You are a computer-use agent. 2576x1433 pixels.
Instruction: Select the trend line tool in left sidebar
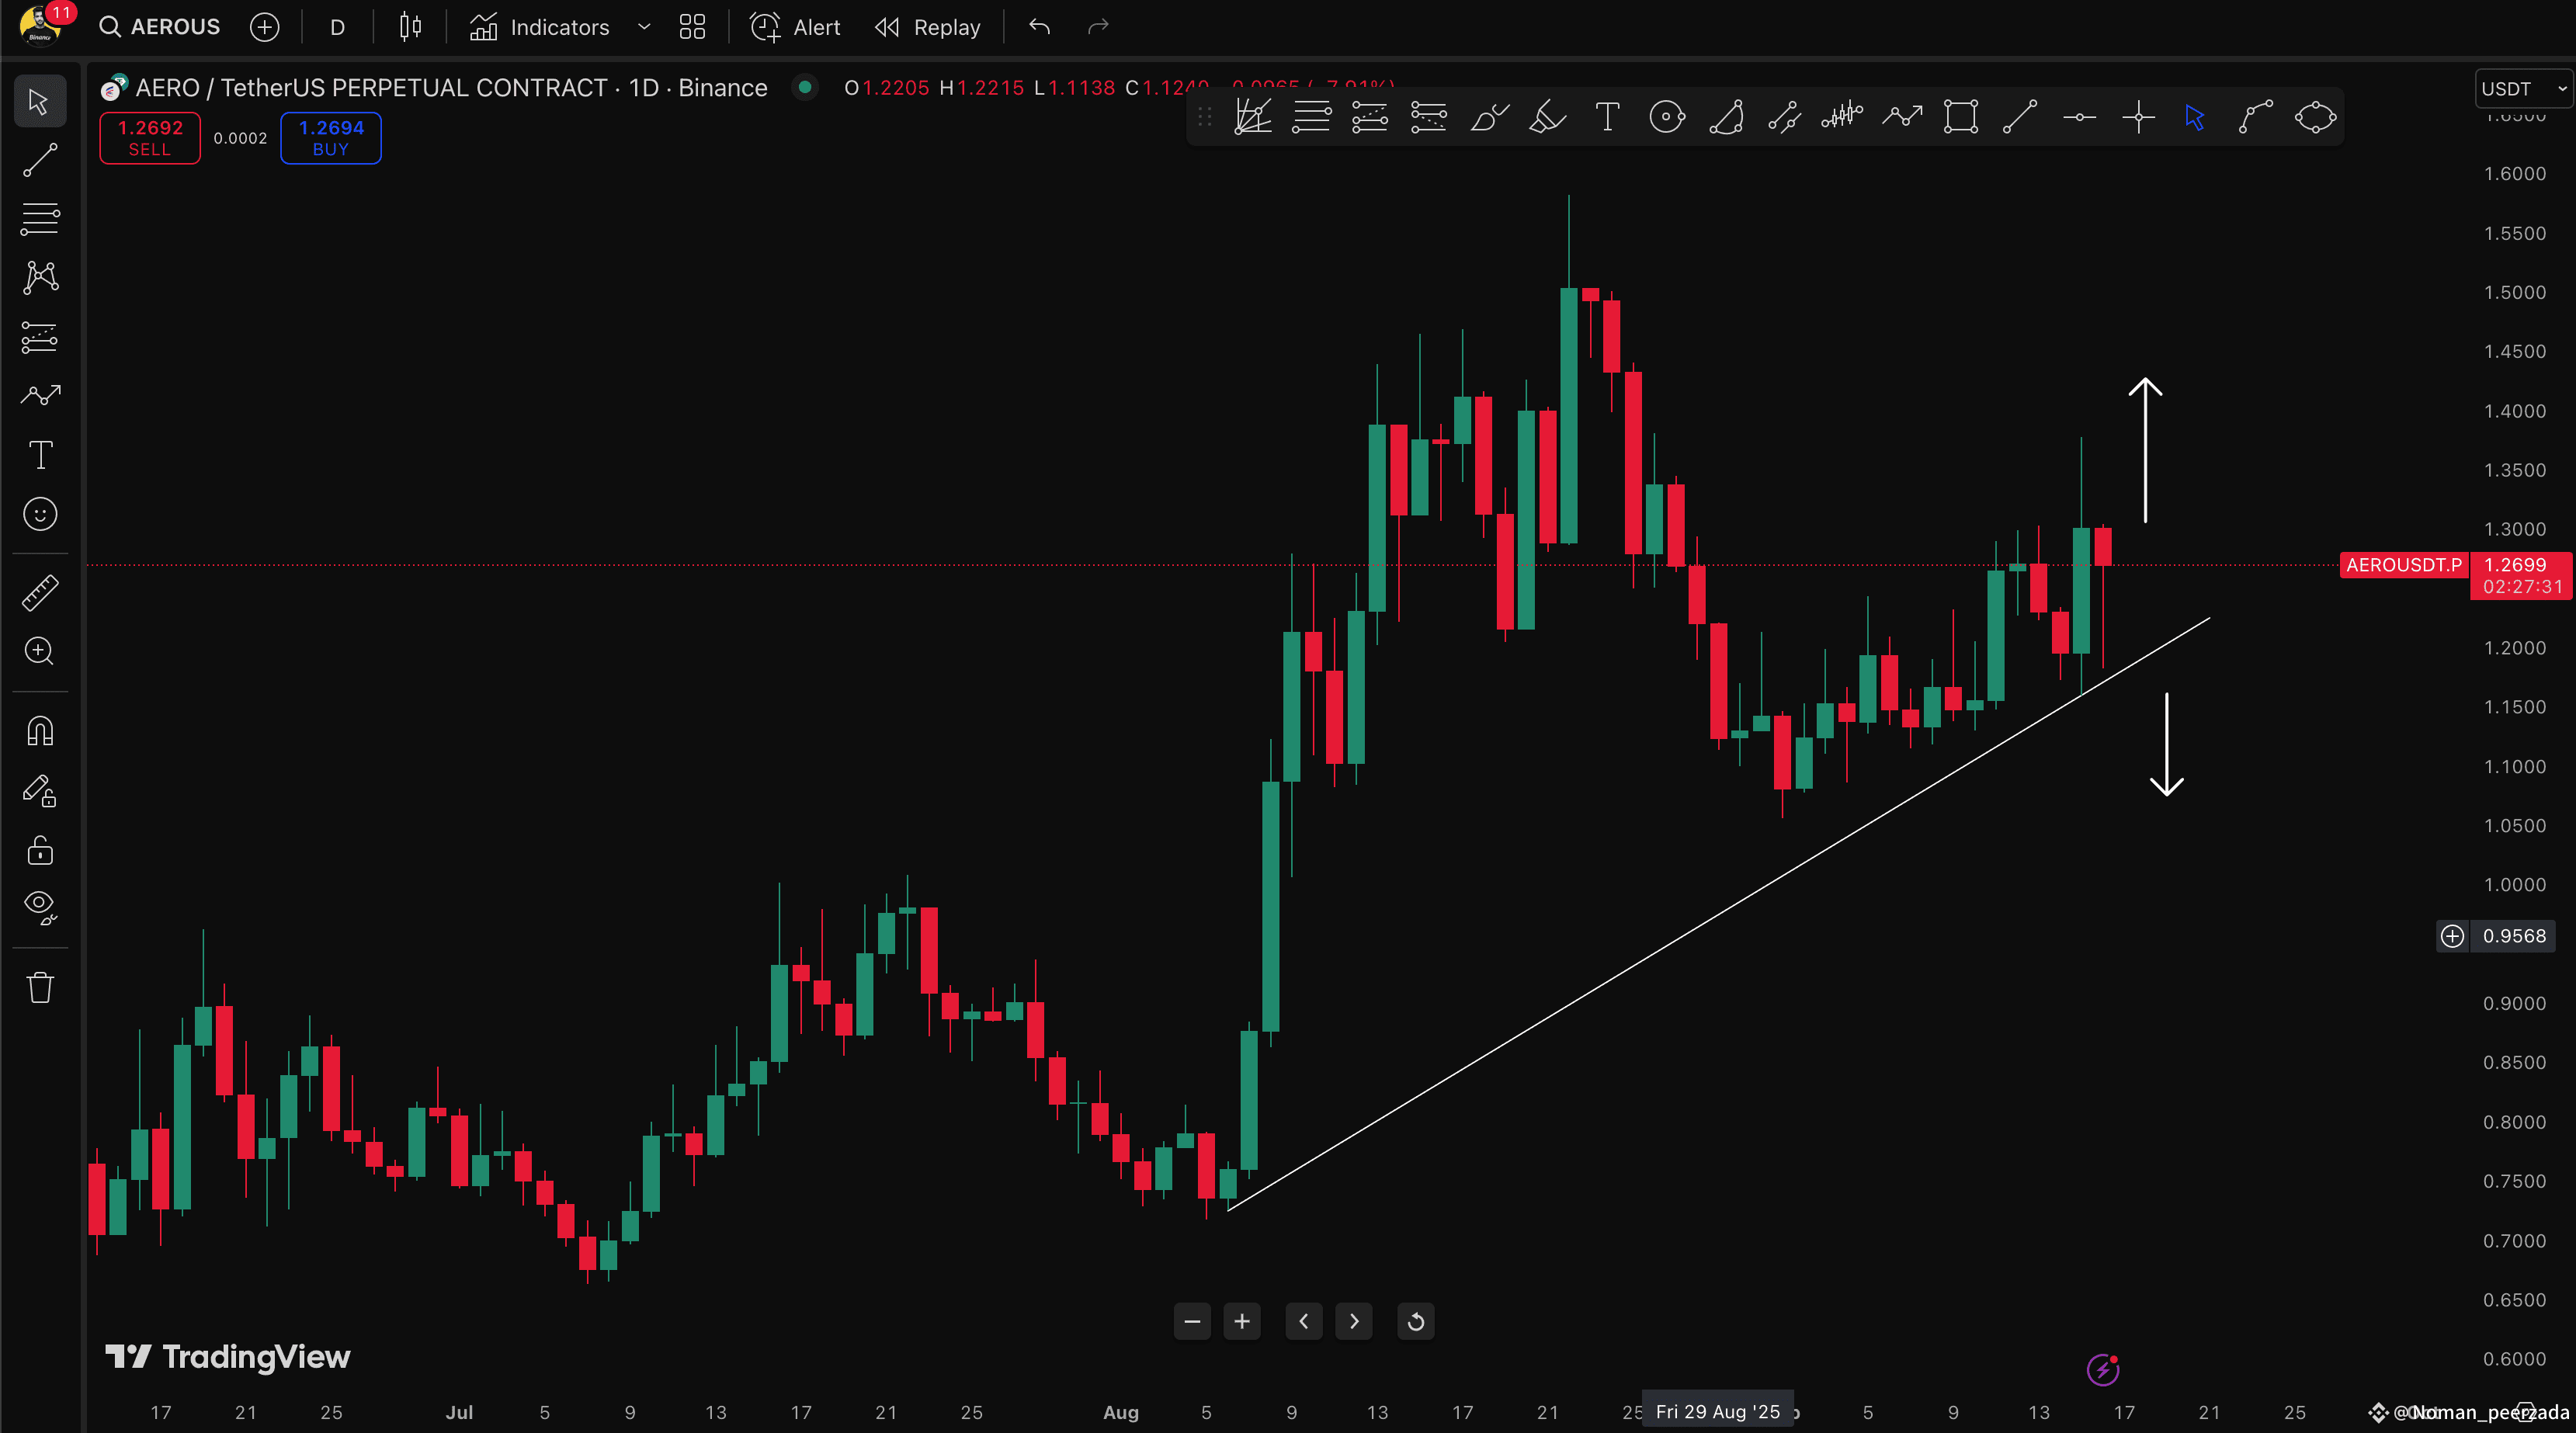click(40, 160)
